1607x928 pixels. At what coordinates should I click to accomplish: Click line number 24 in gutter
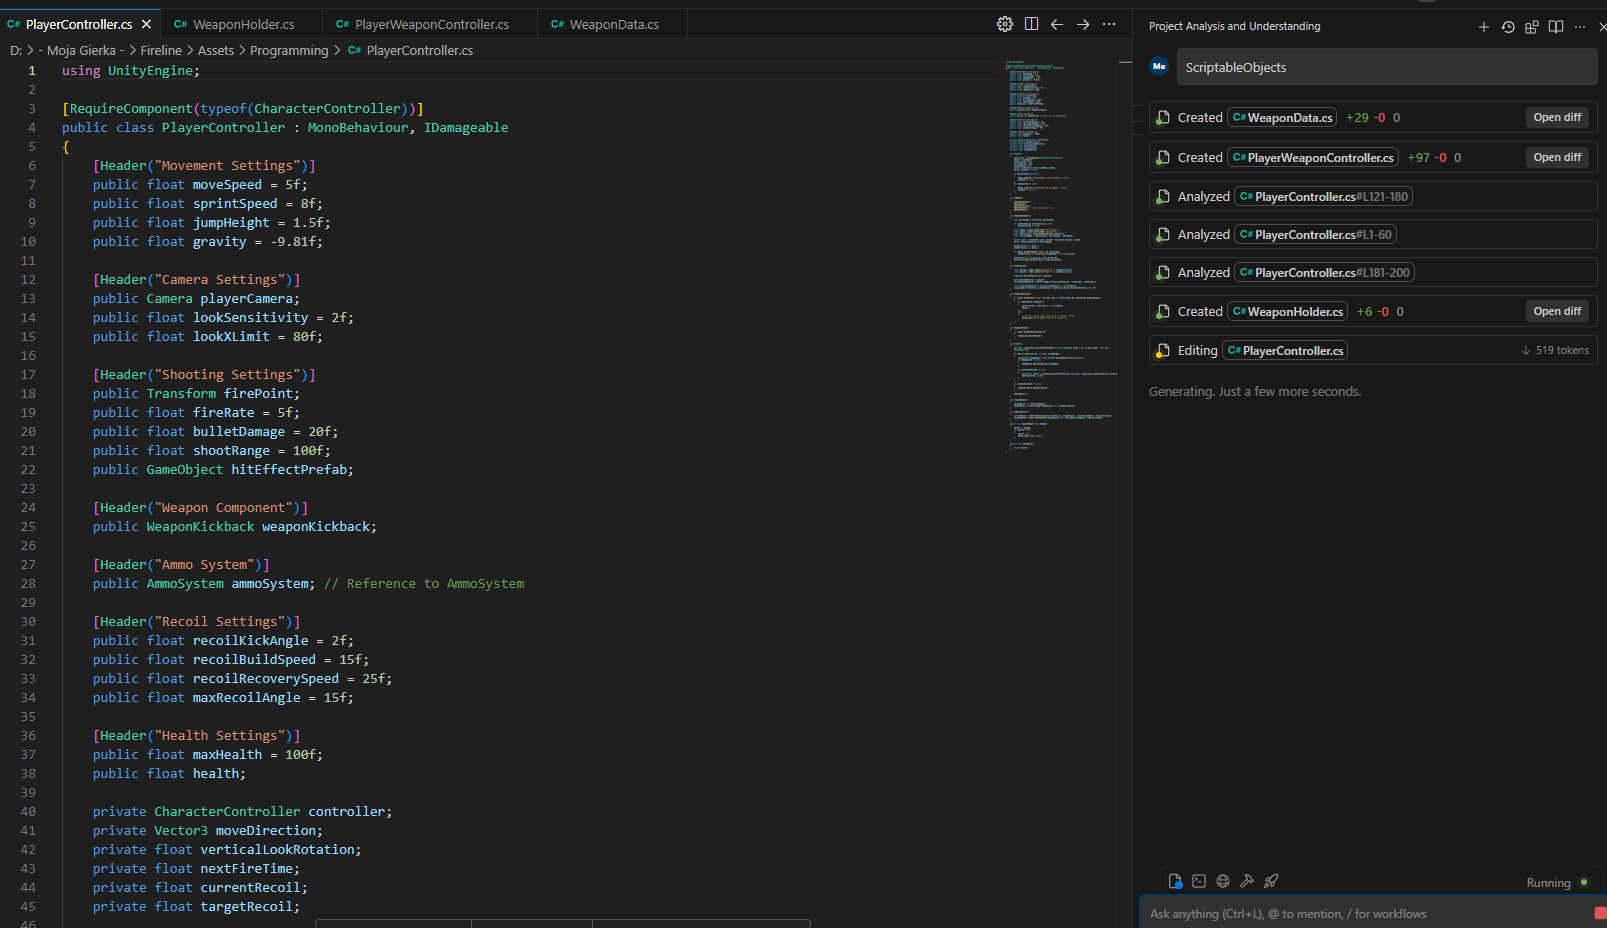(x=28, y=508)
